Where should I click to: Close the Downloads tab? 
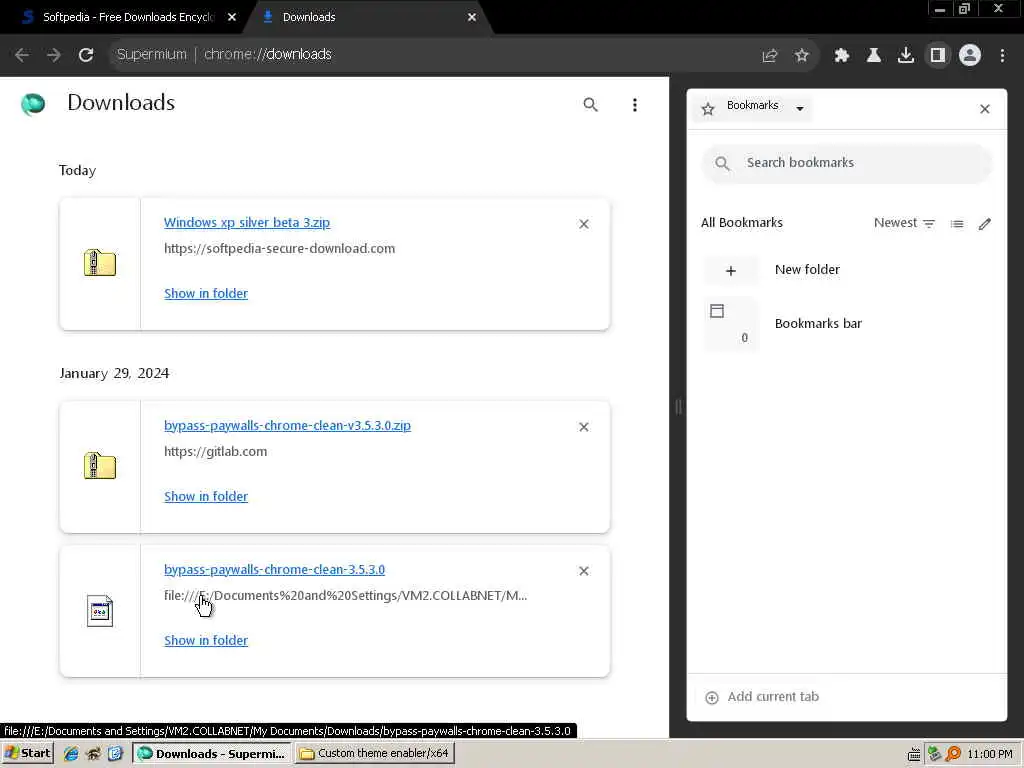[472, 18]
